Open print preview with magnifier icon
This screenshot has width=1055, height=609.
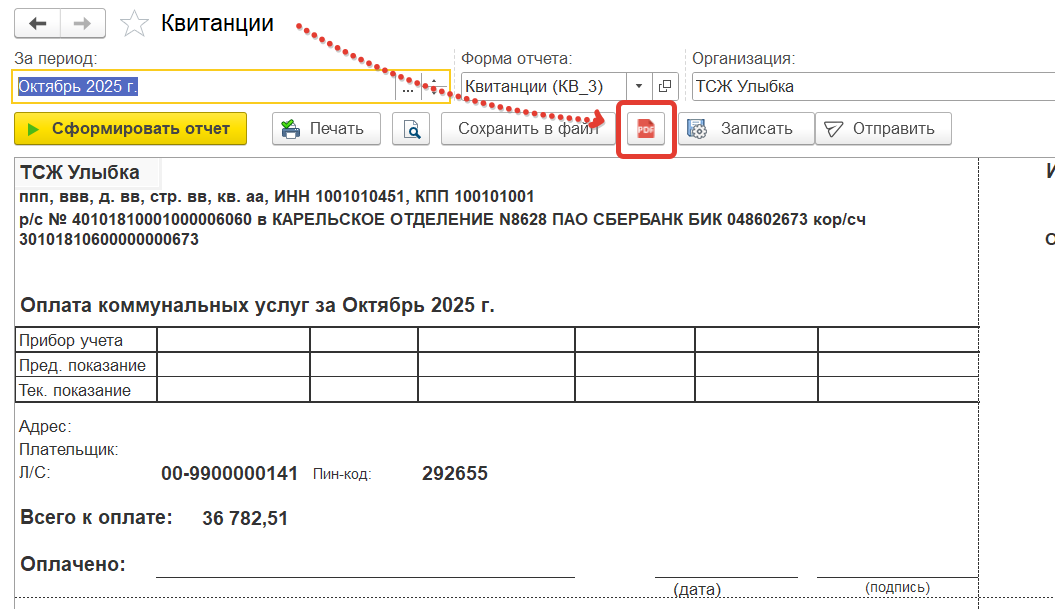(x=410, y=129)
